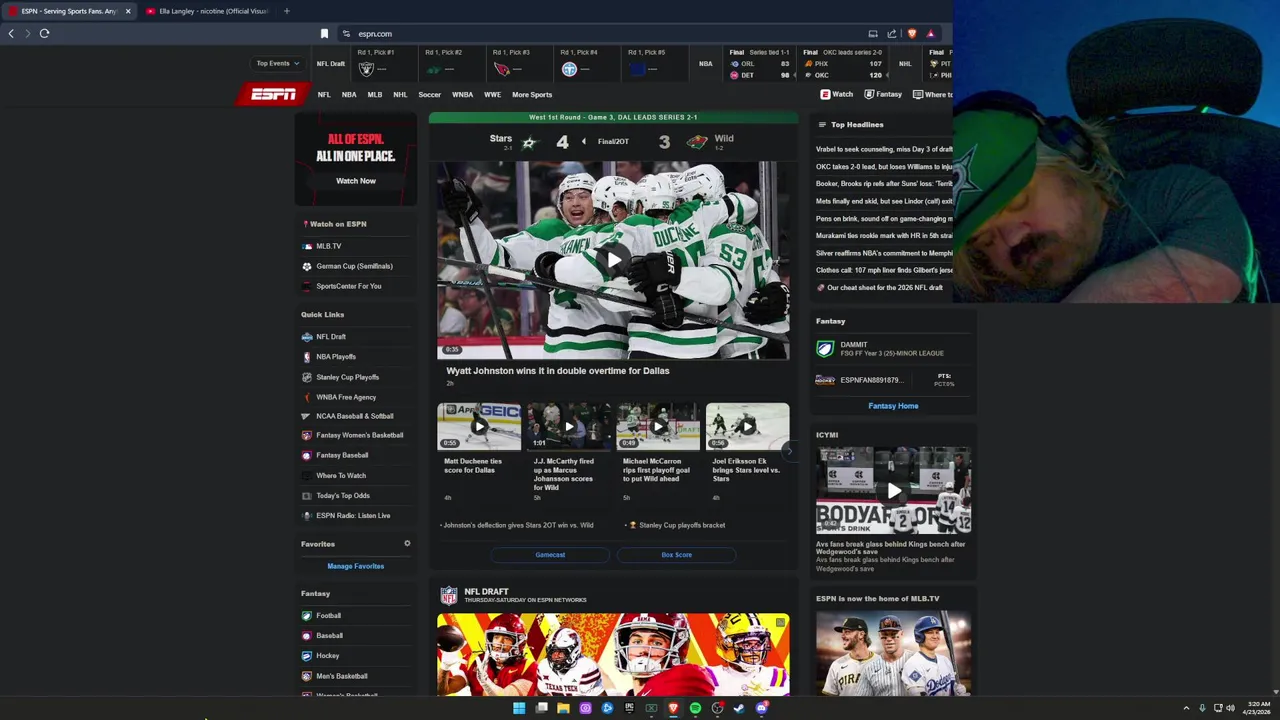
Task: Click the bookmark icon beside the address bar
Action: 324,34
